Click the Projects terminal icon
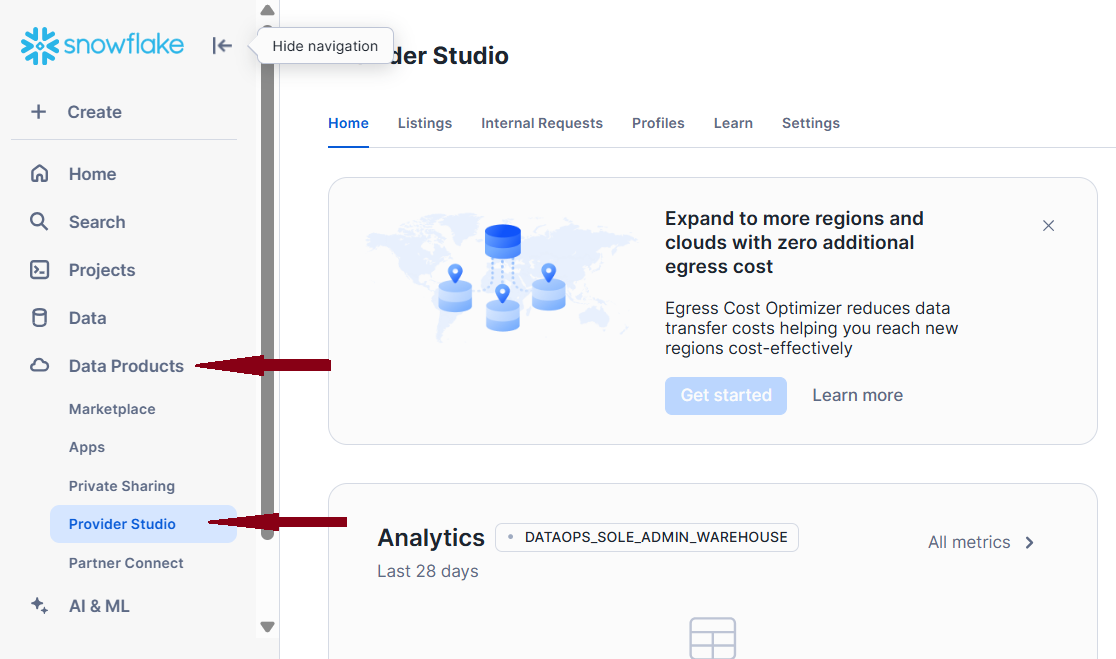Viewport: 1116px width, 659px height. point(40,270)
